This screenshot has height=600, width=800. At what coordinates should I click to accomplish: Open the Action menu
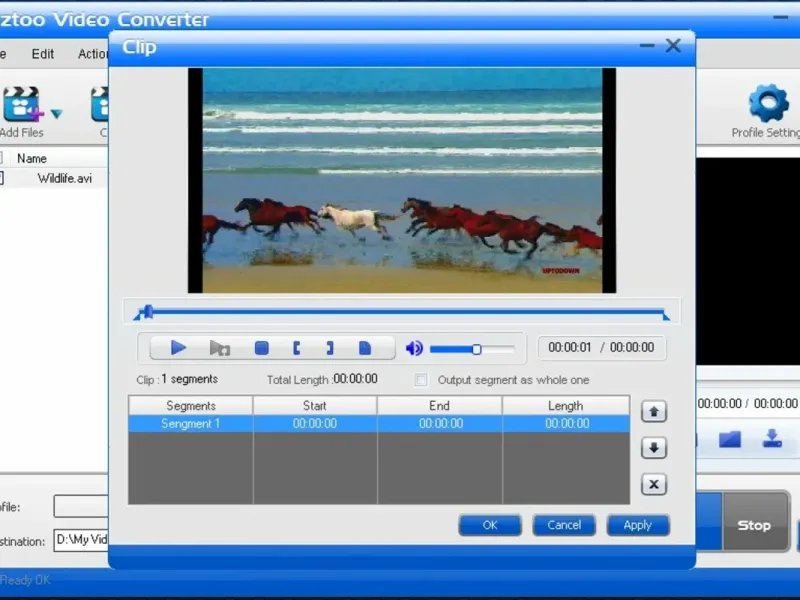click(93, 54)
